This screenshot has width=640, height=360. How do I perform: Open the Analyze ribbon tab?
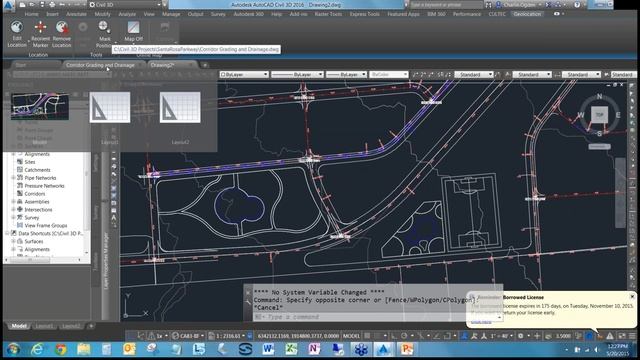click(x=127, y=14)
